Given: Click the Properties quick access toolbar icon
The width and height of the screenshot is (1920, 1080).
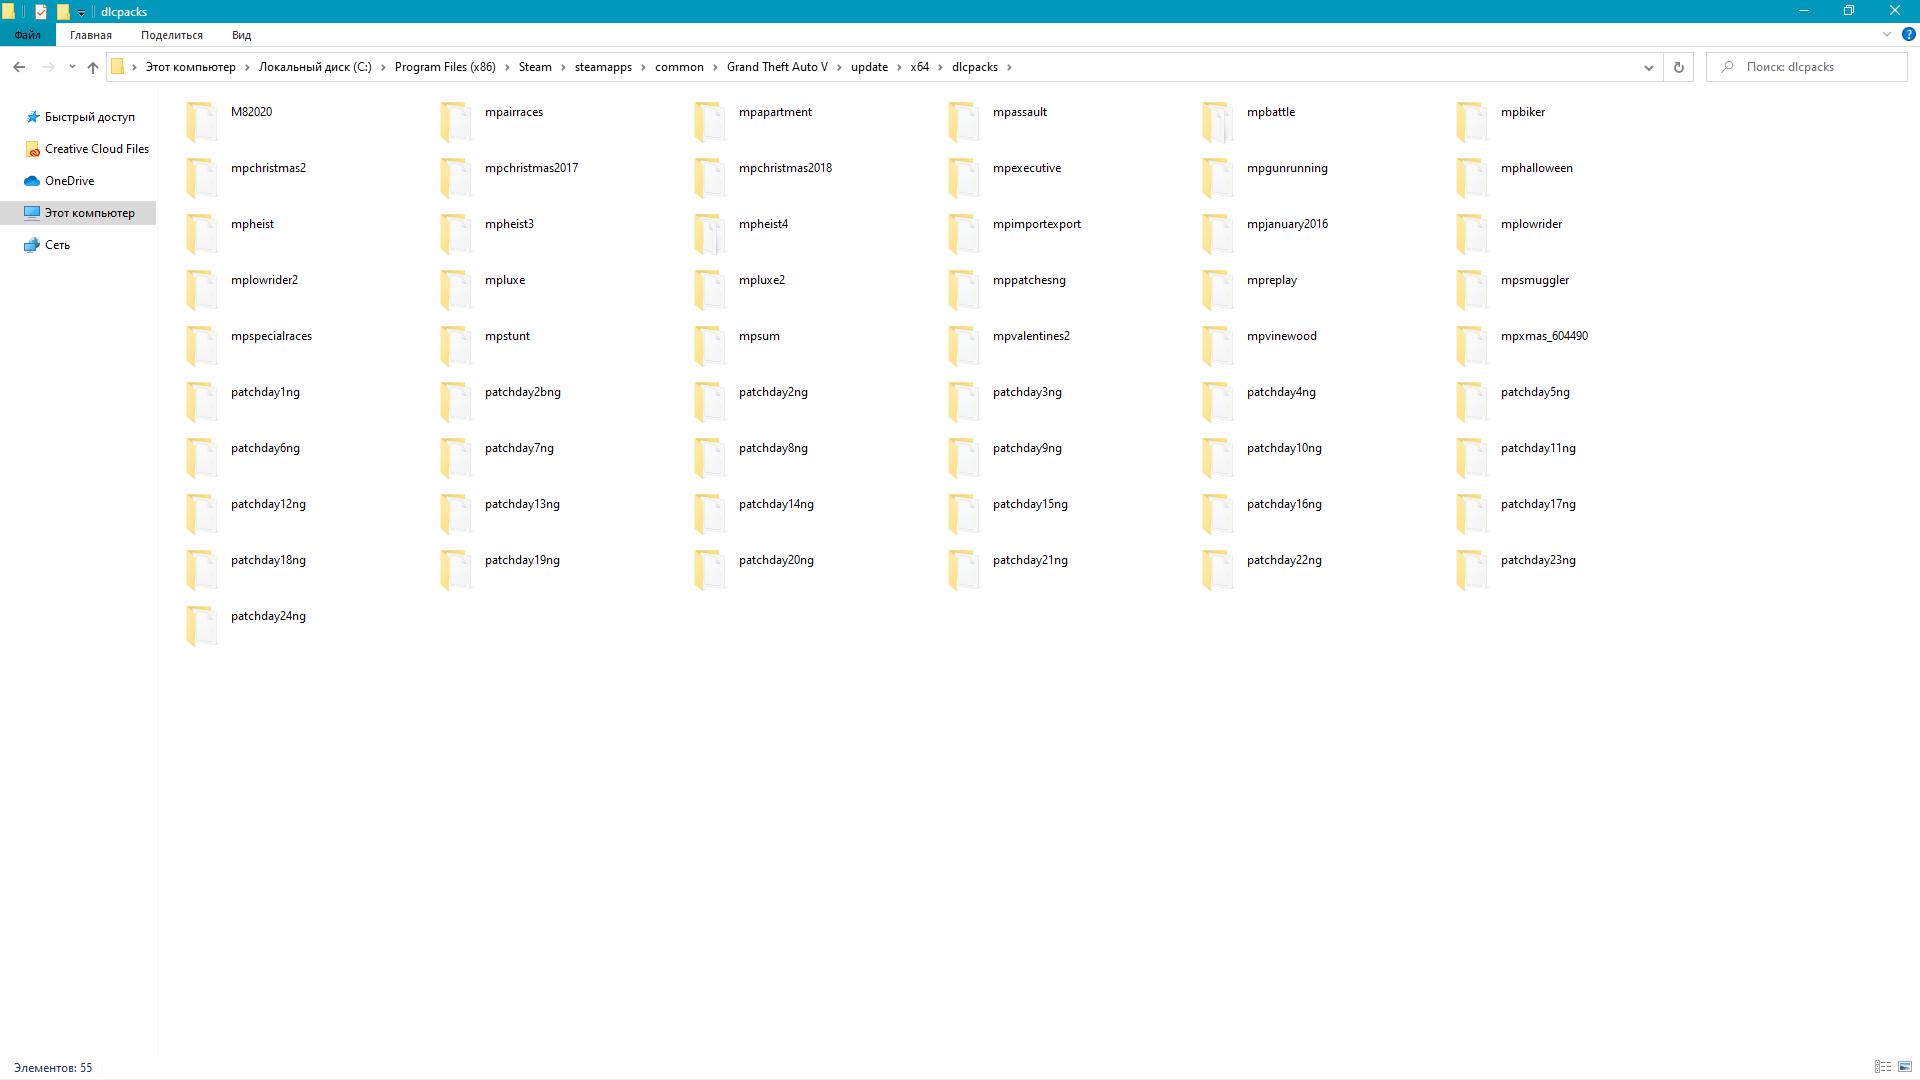Looking at the screenshot, I should [x=41, y=12].
